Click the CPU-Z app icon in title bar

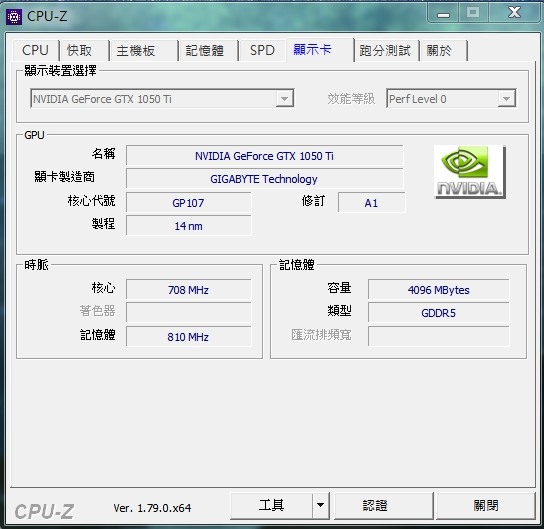pos(14,17)
